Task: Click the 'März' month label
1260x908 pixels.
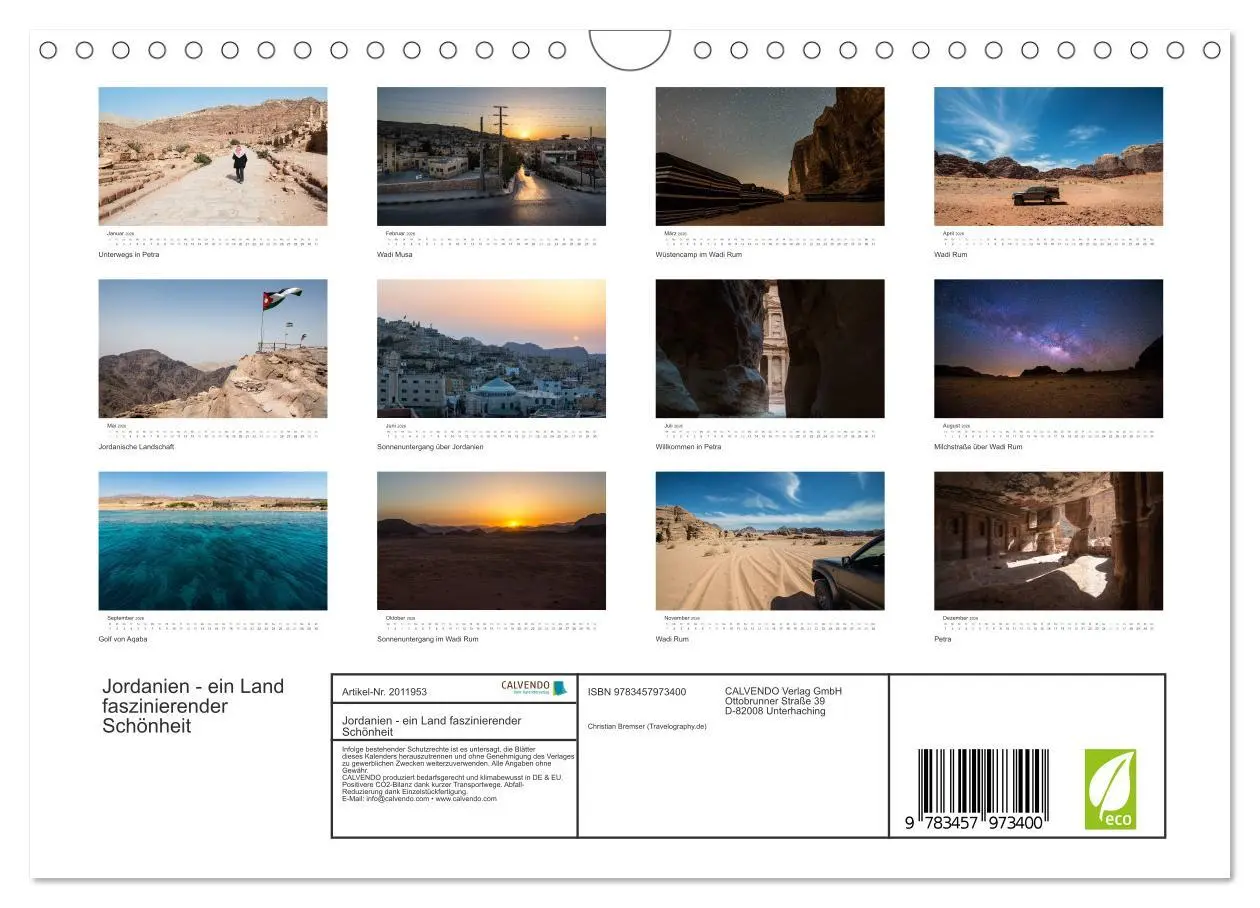Action: (670, 233)
